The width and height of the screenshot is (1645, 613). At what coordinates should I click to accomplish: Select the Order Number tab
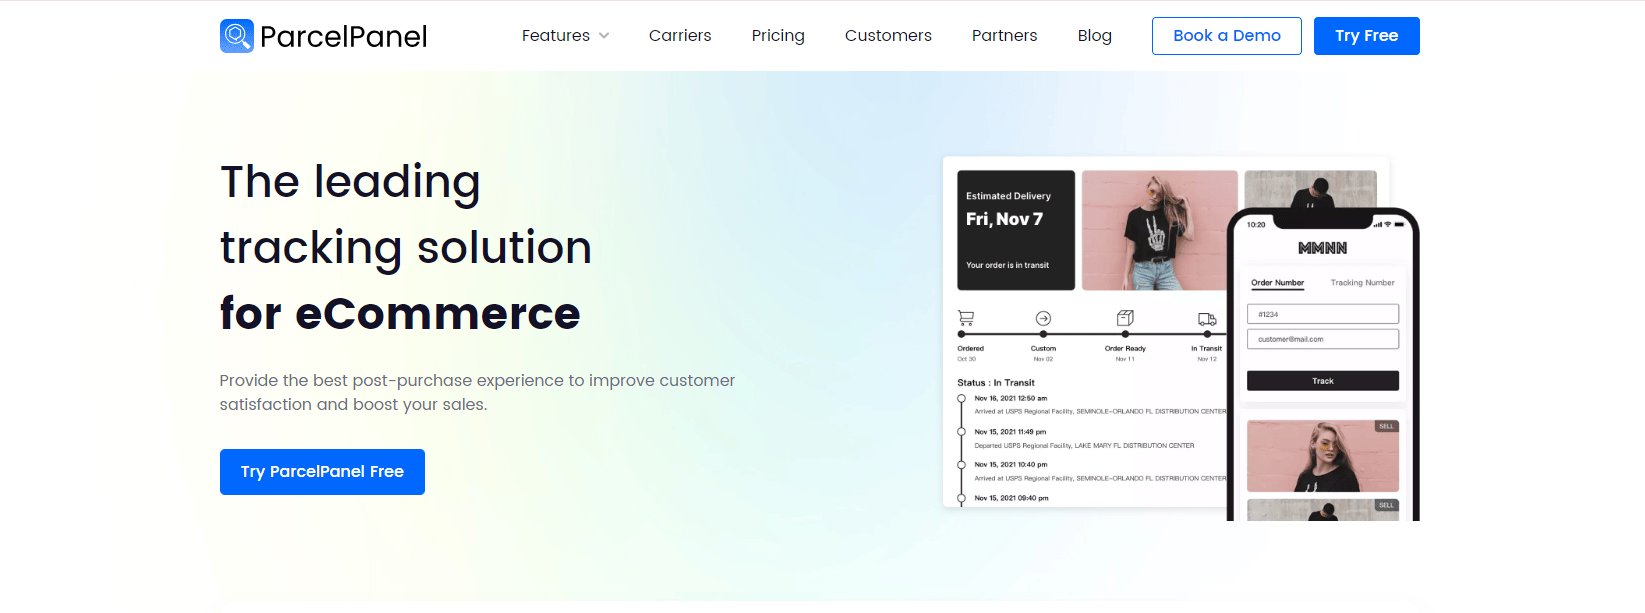pos(1277,283)
